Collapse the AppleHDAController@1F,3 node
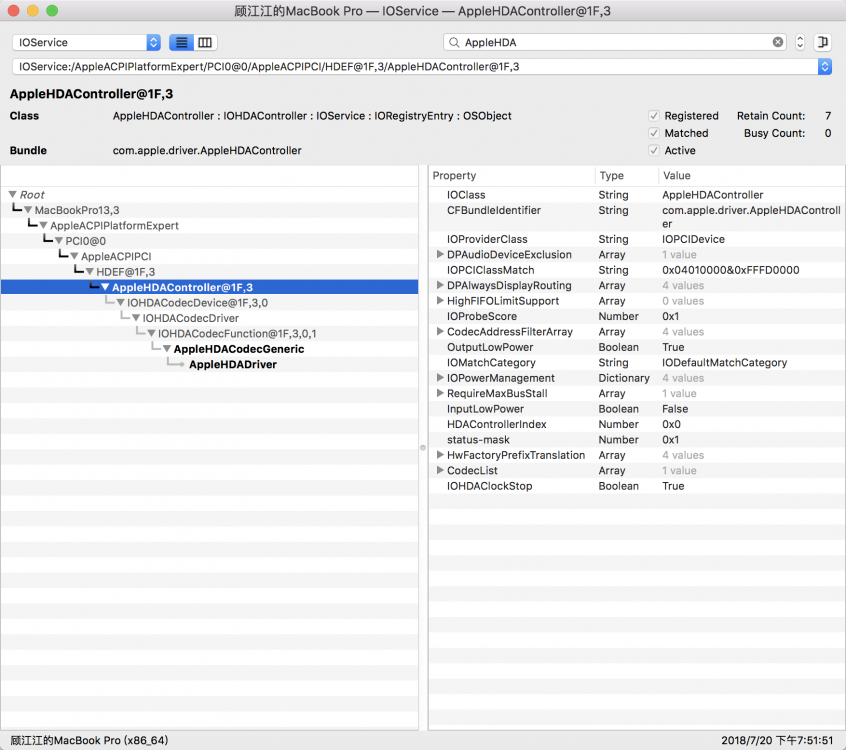This screenshot has height=750, width=846. [x=105, y=287]
